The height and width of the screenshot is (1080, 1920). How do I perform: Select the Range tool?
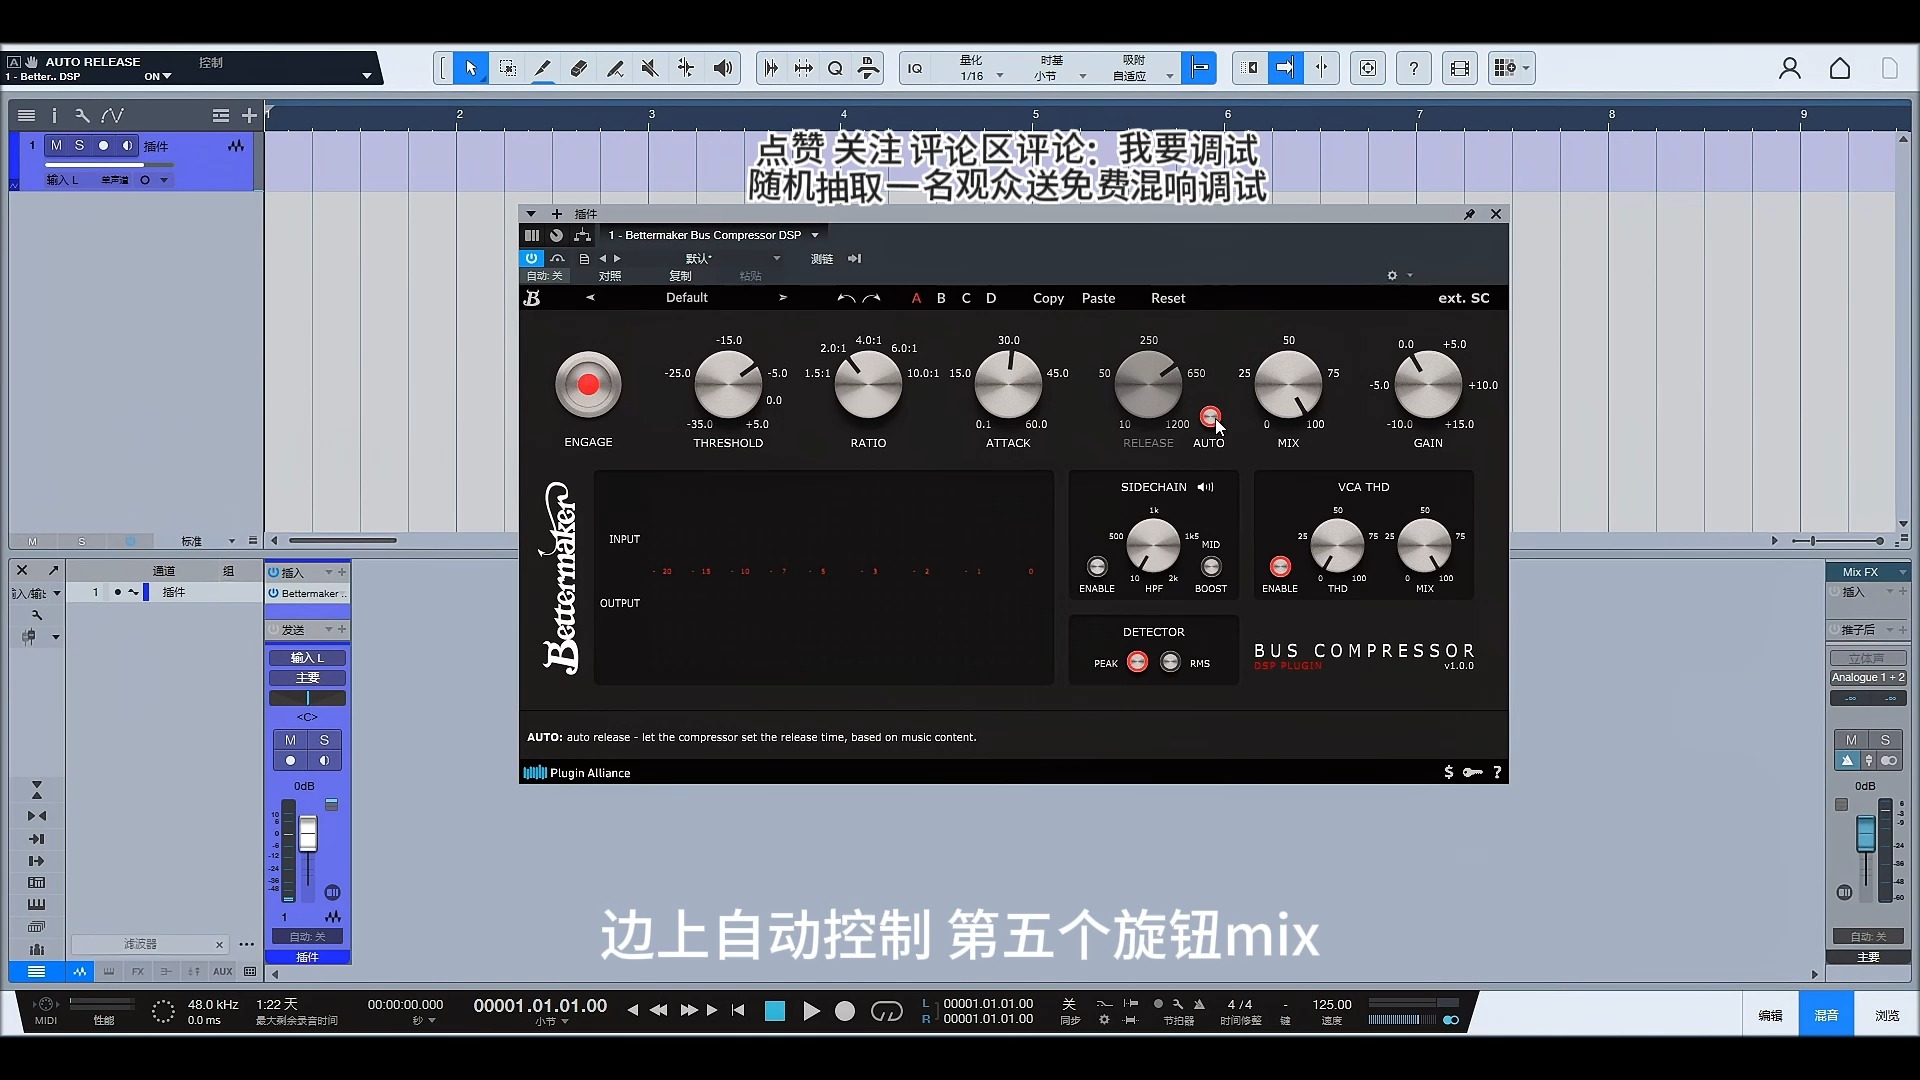tap(508, 68)
